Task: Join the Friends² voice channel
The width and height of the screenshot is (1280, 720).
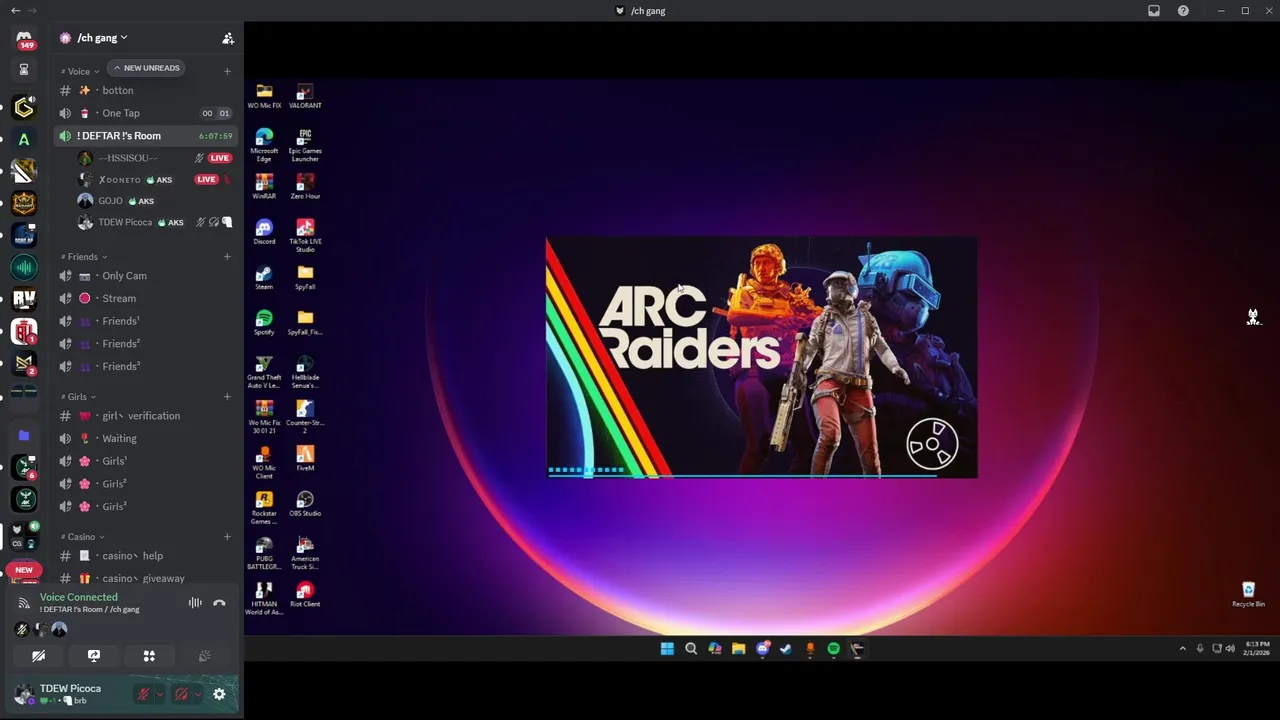Action: click(x=146, y=344)
